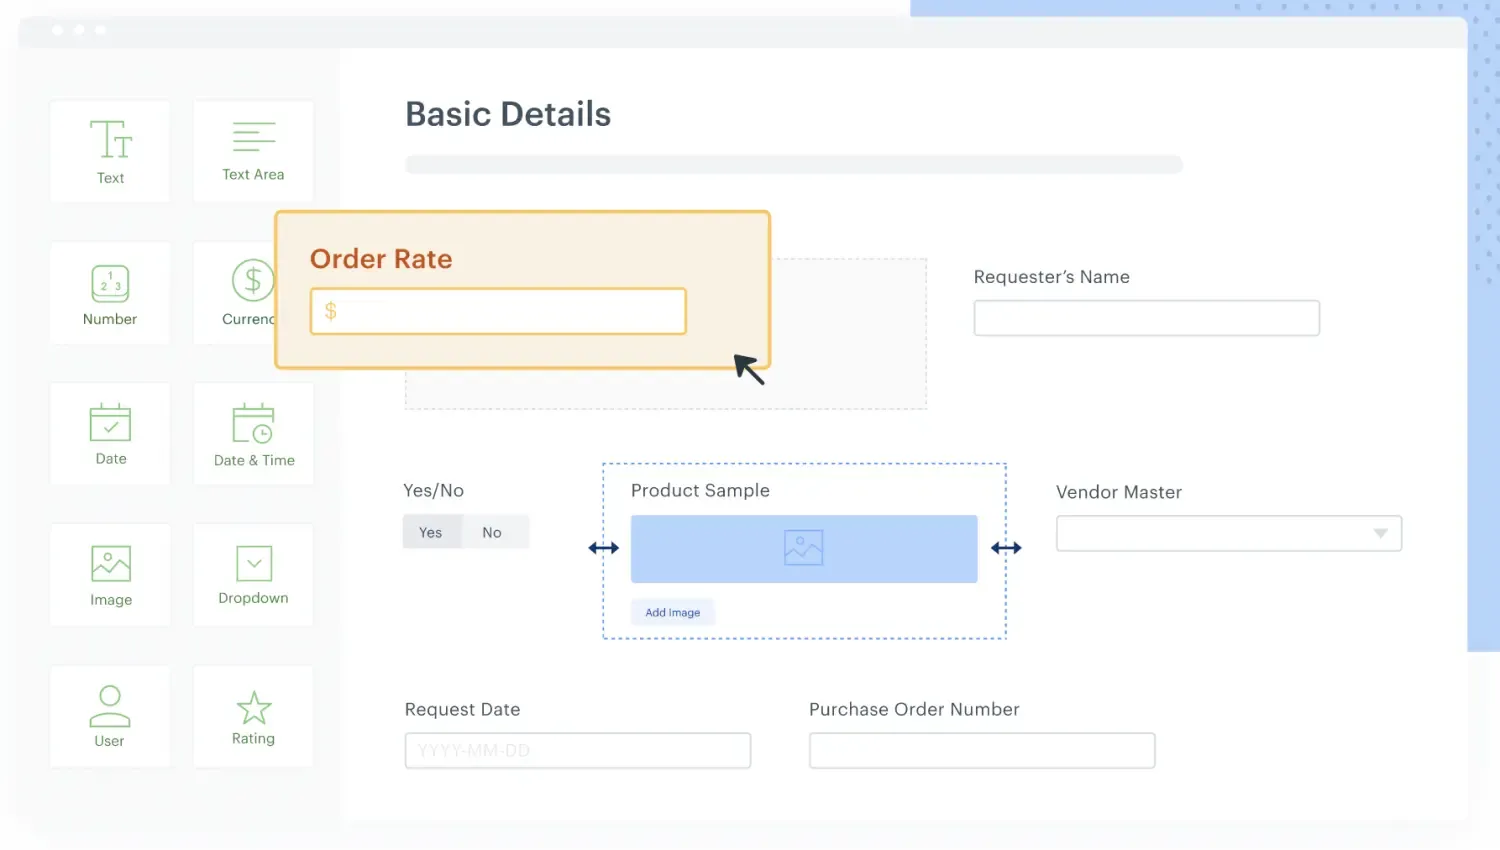1500x850 pixels.
Task: Select the Date field icon
Action: click(x=110, y=423)
